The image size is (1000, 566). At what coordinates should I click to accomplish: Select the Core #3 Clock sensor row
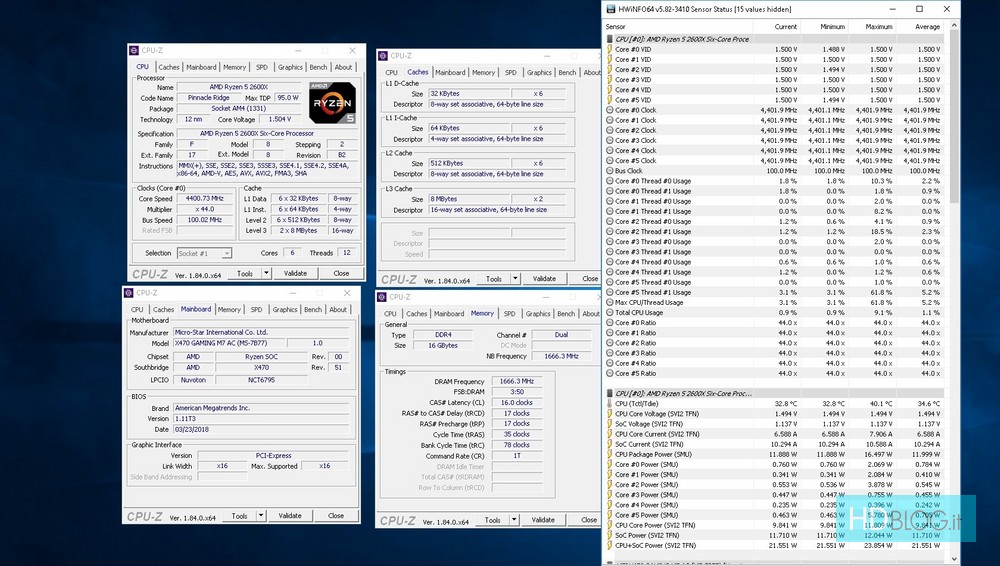[635, 141]
